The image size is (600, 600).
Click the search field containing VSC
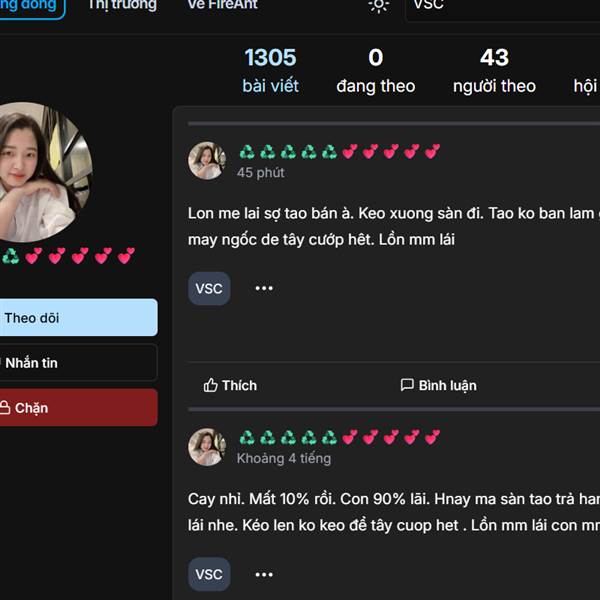click(x=503, y=8)
